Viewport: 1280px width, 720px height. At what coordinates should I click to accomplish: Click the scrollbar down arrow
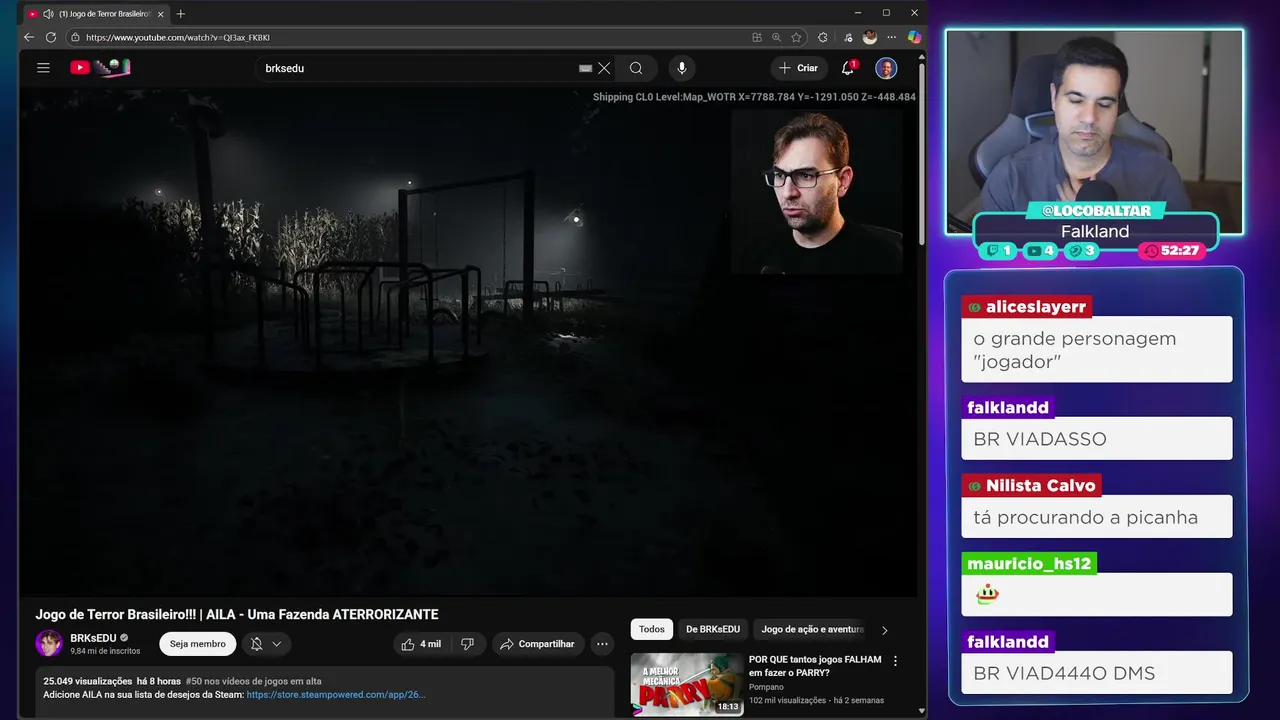click(x=921, y=711)
